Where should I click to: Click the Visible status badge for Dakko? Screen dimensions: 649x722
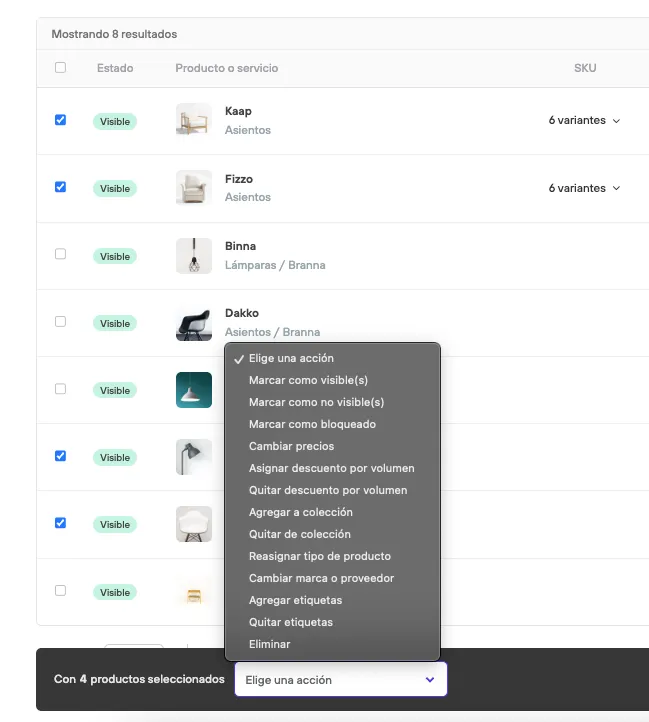tap(115, 324)
